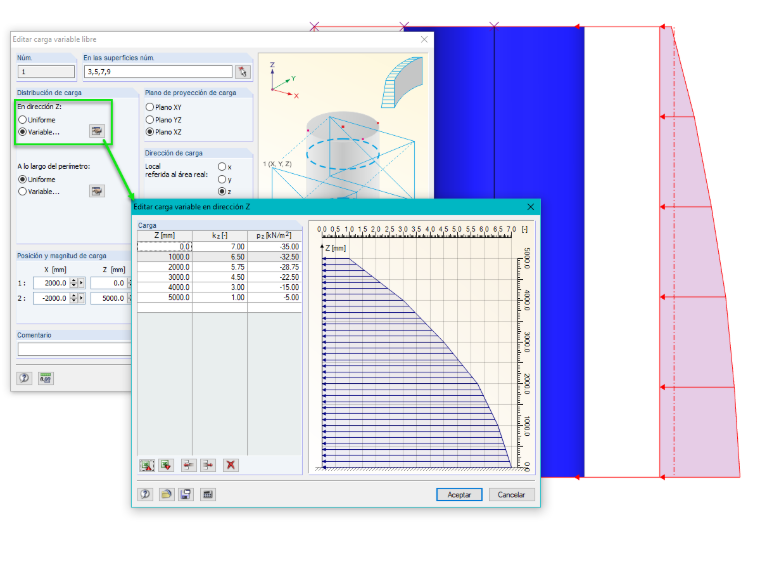Click the 0.00 units icon in main dialog

click(46, 378)
